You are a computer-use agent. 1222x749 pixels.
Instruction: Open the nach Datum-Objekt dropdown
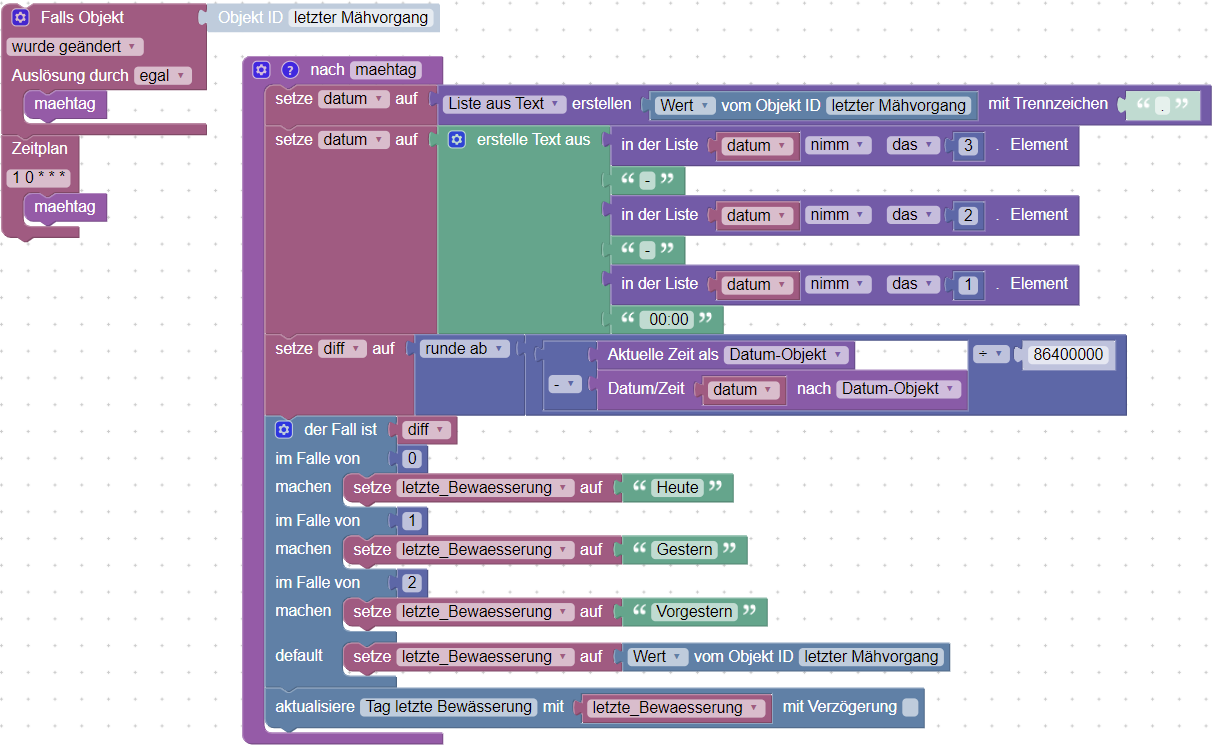[900, 389]
